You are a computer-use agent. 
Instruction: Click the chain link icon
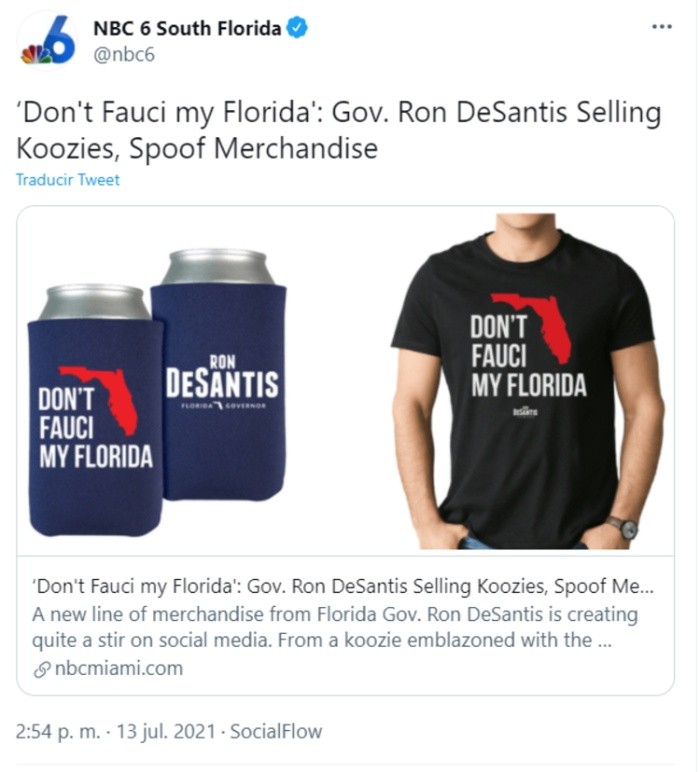[x=42, y=669]
